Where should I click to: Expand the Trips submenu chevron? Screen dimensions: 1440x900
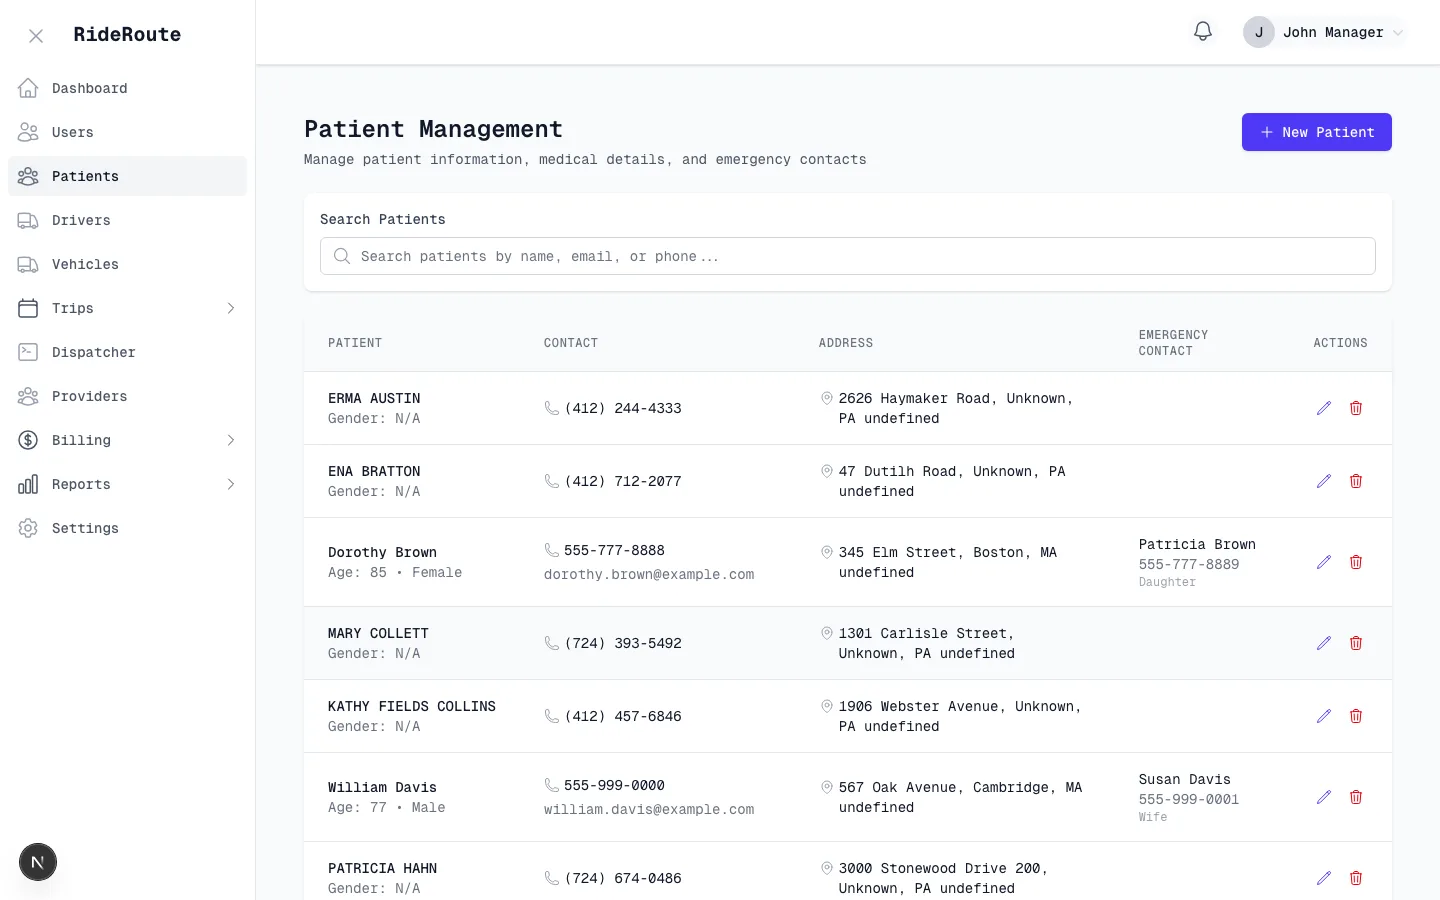231,308
